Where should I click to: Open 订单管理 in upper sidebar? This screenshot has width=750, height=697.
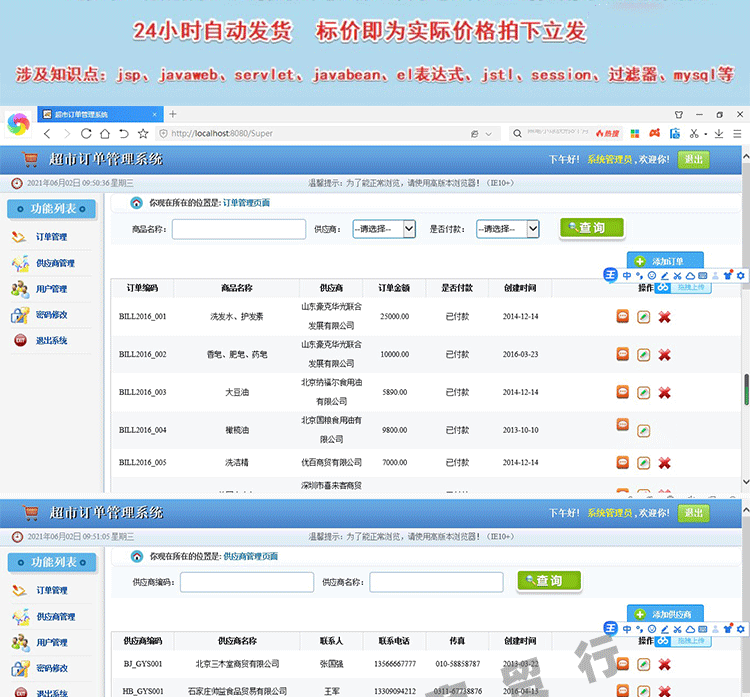click(51, 237)
